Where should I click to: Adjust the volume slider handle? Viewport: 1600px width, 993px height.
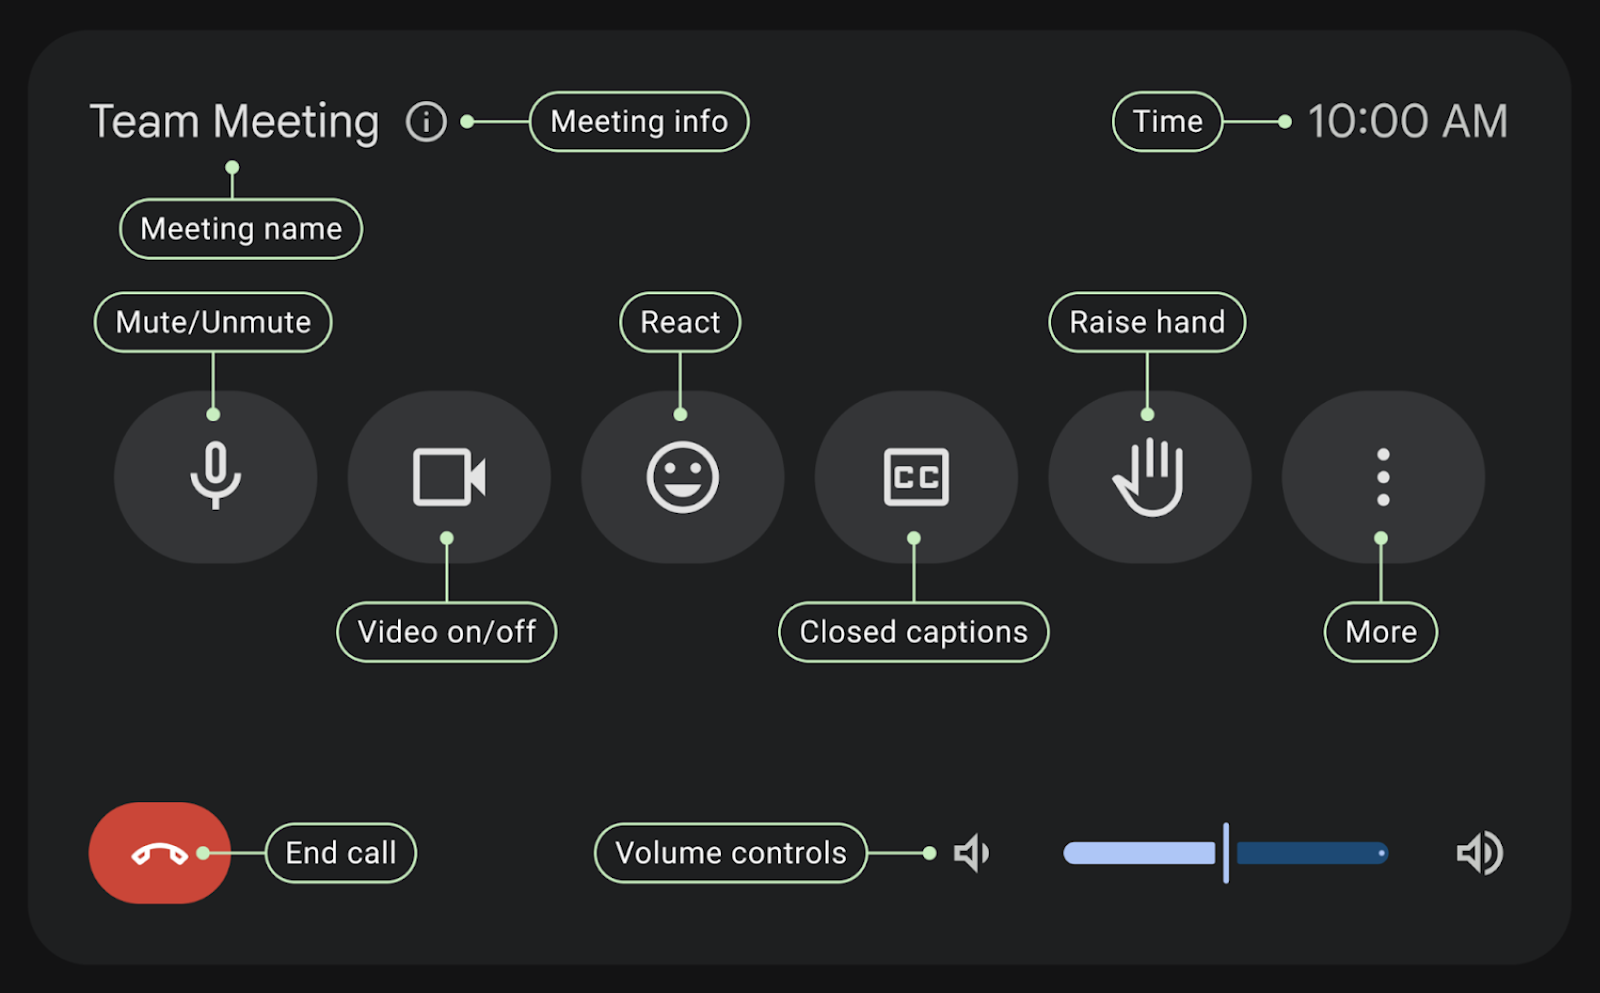(1225, 852)
